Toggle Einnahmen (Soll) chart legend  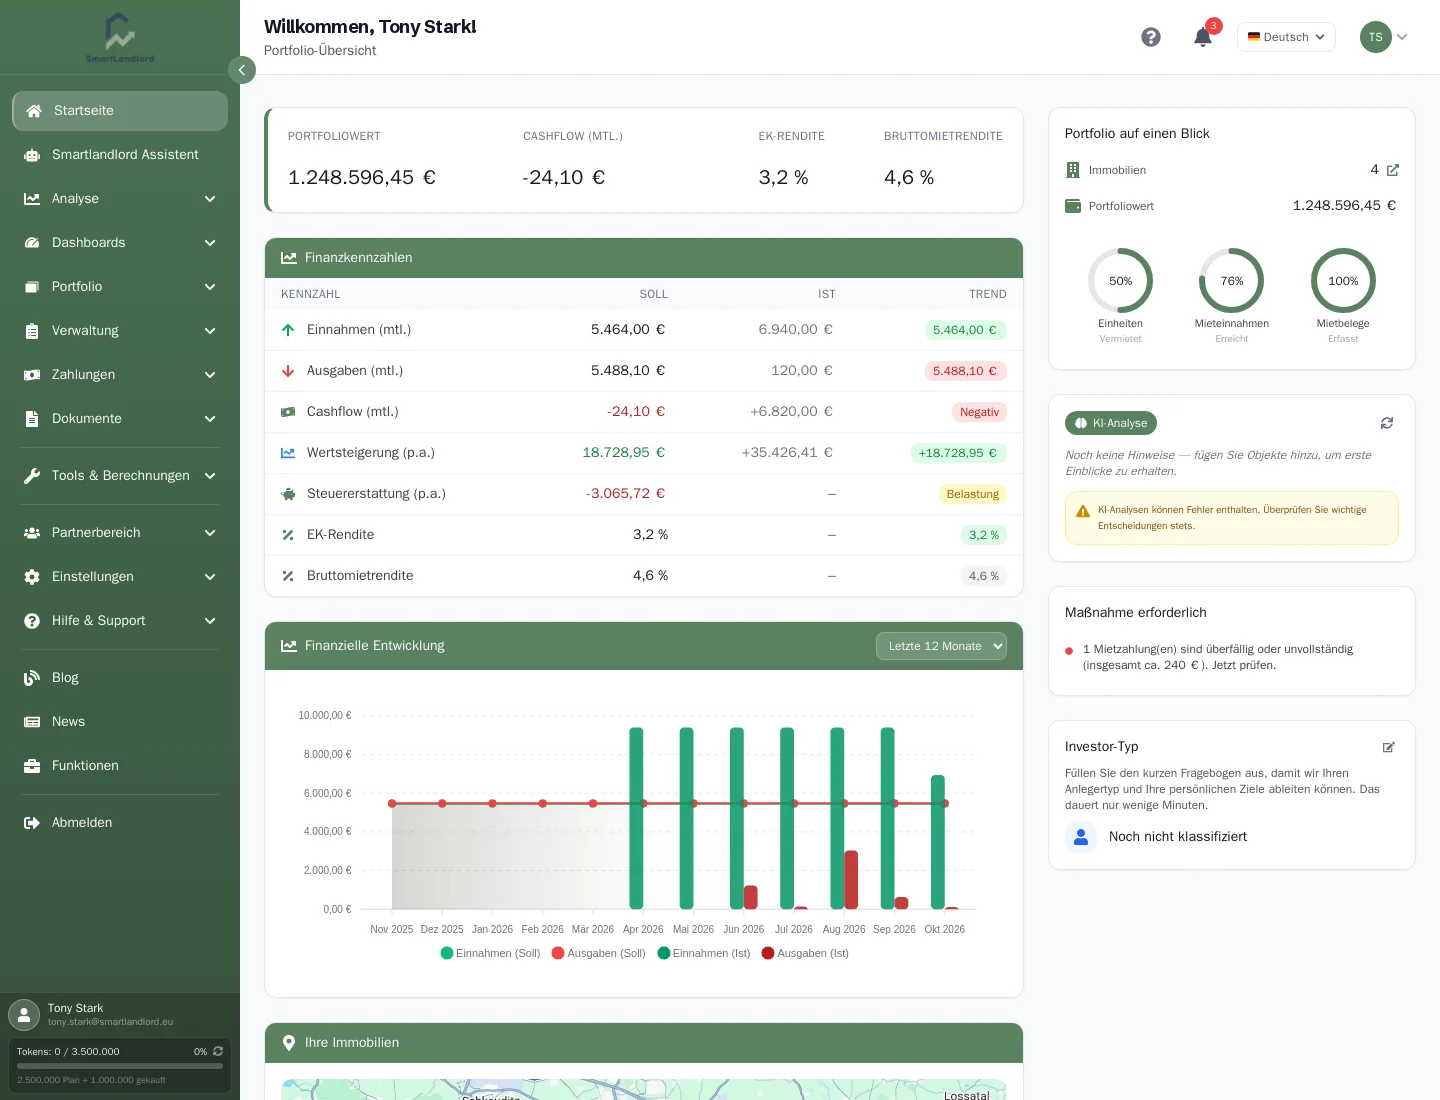pyautogui.click(x=490, y=953)
